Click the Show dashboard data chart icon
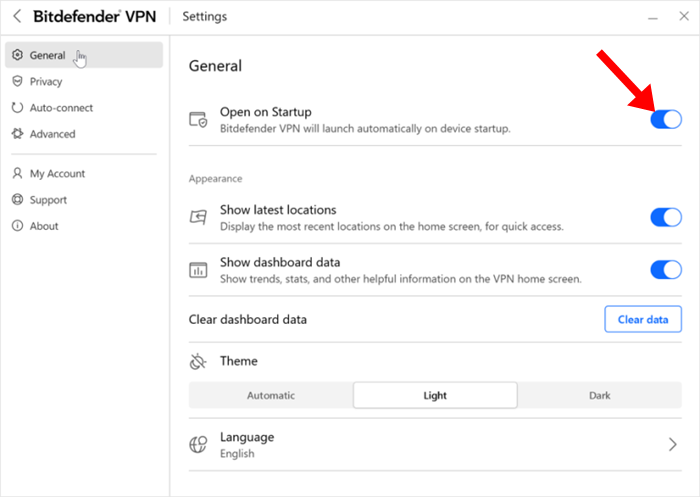This screenshot has height=497, width=700. click(x=198, y=270)
